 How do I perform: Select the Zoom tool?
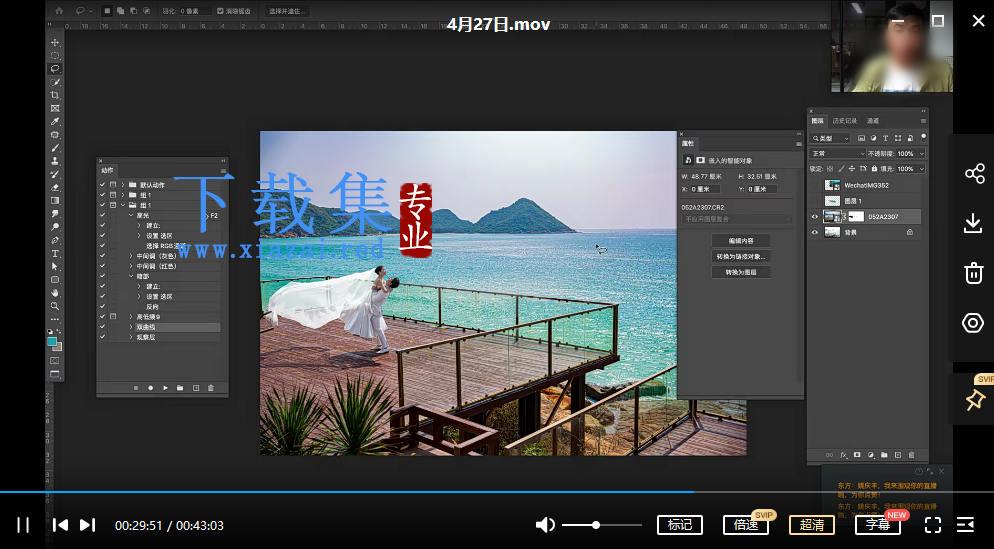coord(55,306)
